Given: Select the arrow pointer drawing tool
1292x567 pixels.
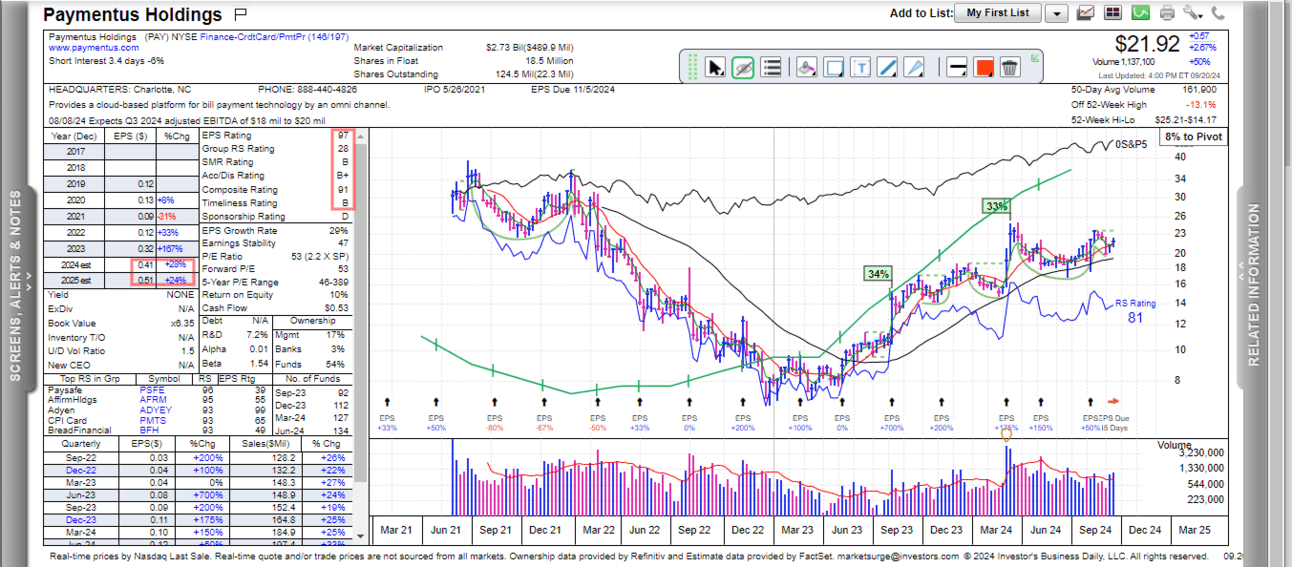Looking at the screenshot, I should [715, 67].
